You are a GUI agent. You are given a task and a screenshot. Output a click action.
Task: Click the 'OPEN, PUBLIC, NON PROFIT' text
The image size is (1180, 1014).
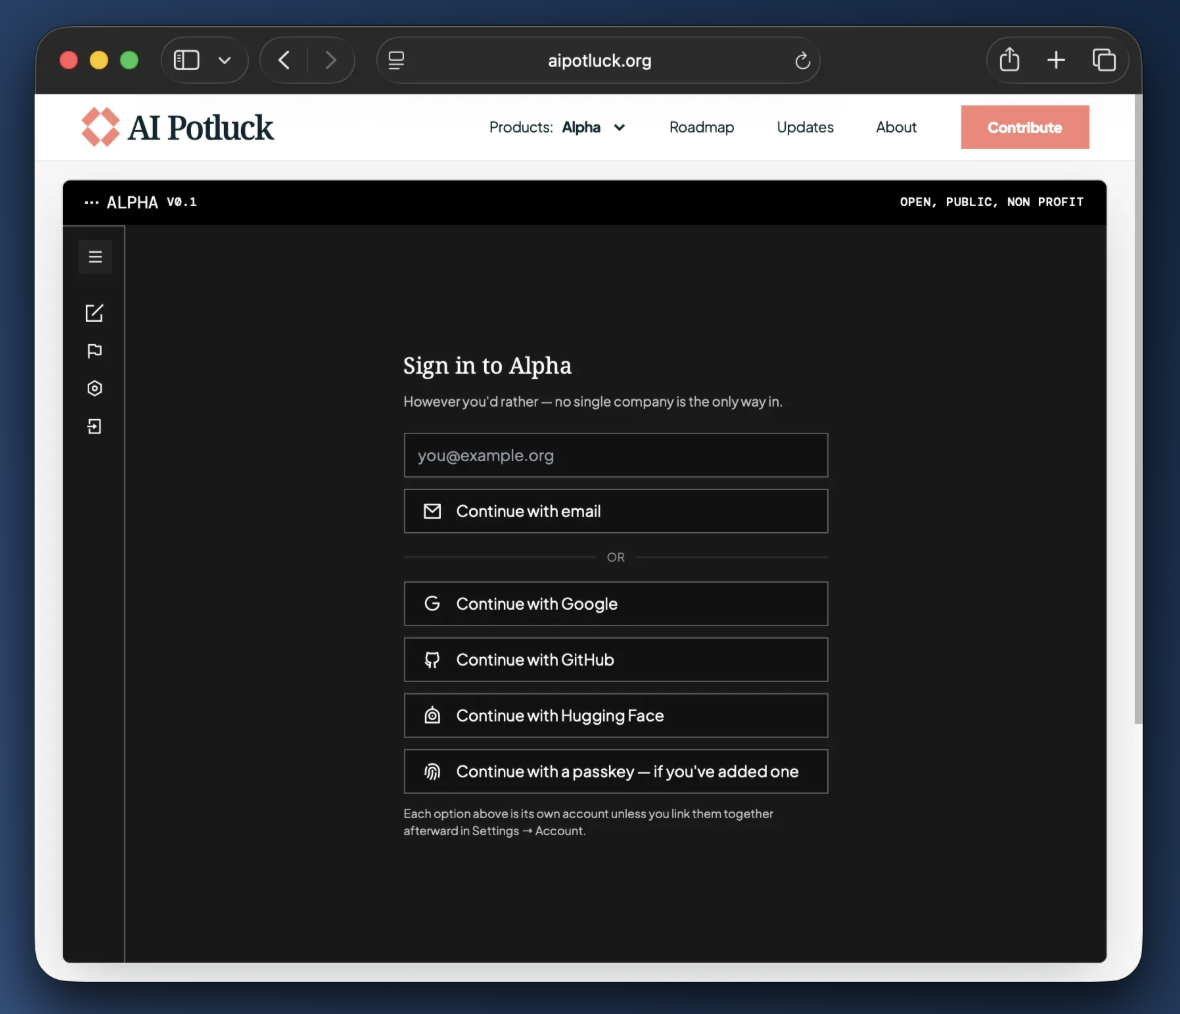click(x=991, y=202)
